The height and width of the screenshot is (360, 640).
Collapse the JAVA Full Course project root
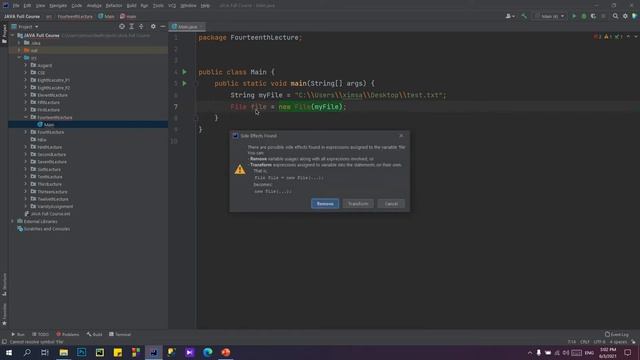coord(12,36)
